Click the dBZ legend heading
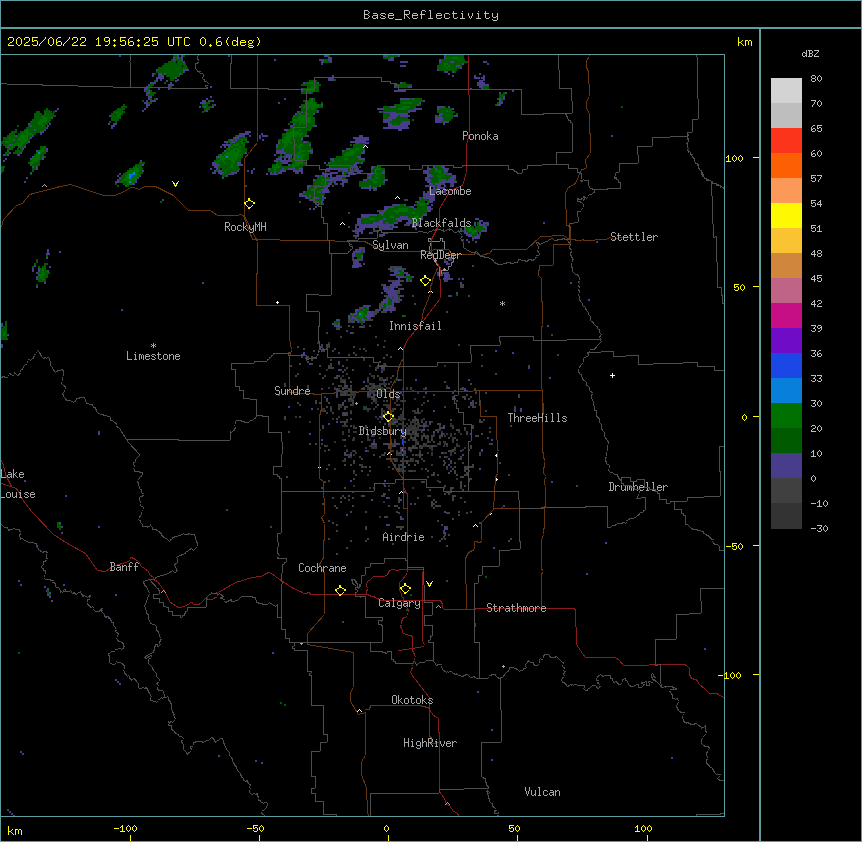The width and height of the screenshot is (862, 842). 810,53
